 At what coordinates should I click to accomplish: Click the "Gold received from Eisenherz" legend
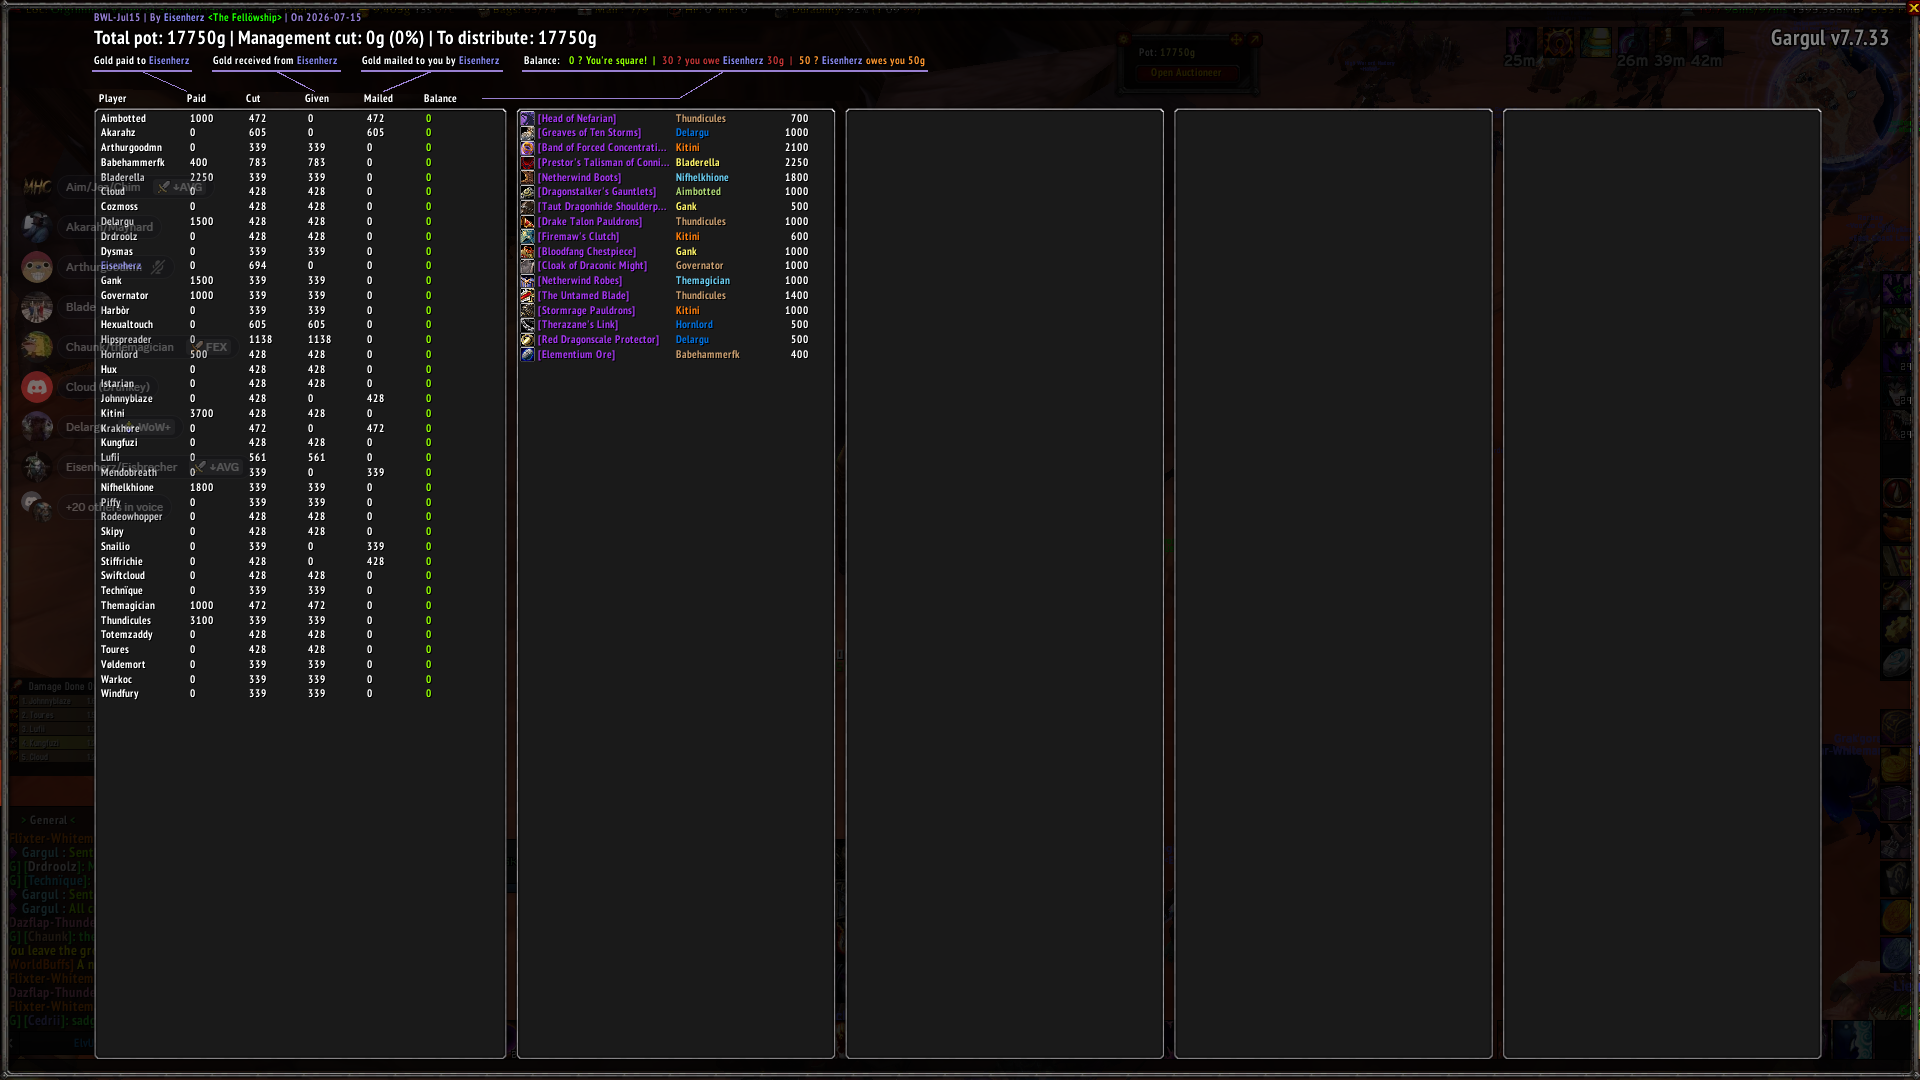[x=275, y=61]
